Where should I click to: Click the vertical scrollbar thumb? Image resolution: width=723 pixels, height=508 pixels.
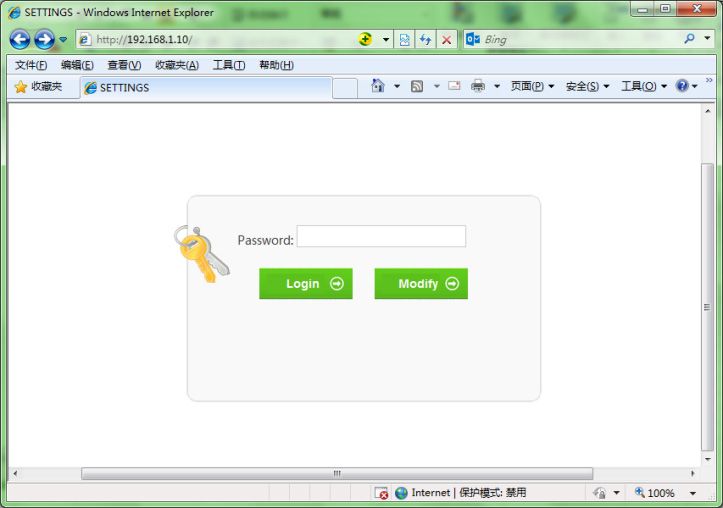coord(707,307)
